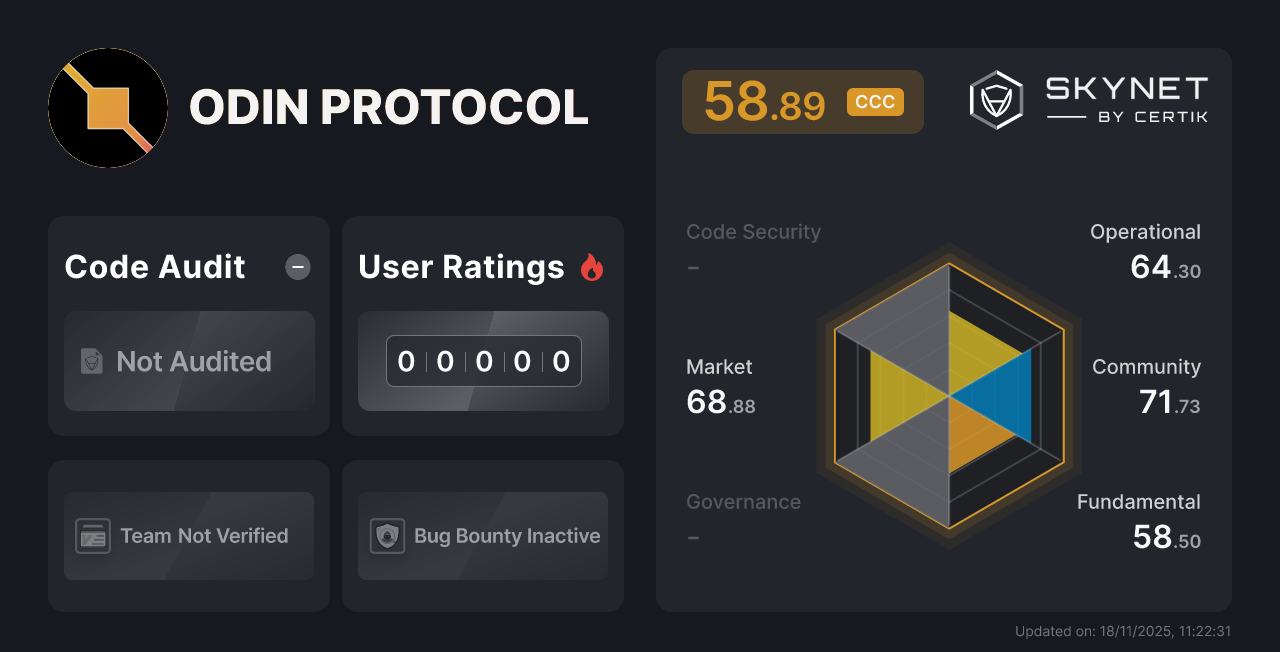Click the shield icon next to Not Audited
Image resolution: width=1280 pixels, height=652 pixels.
pyautogui.click(x=91, y=362)
